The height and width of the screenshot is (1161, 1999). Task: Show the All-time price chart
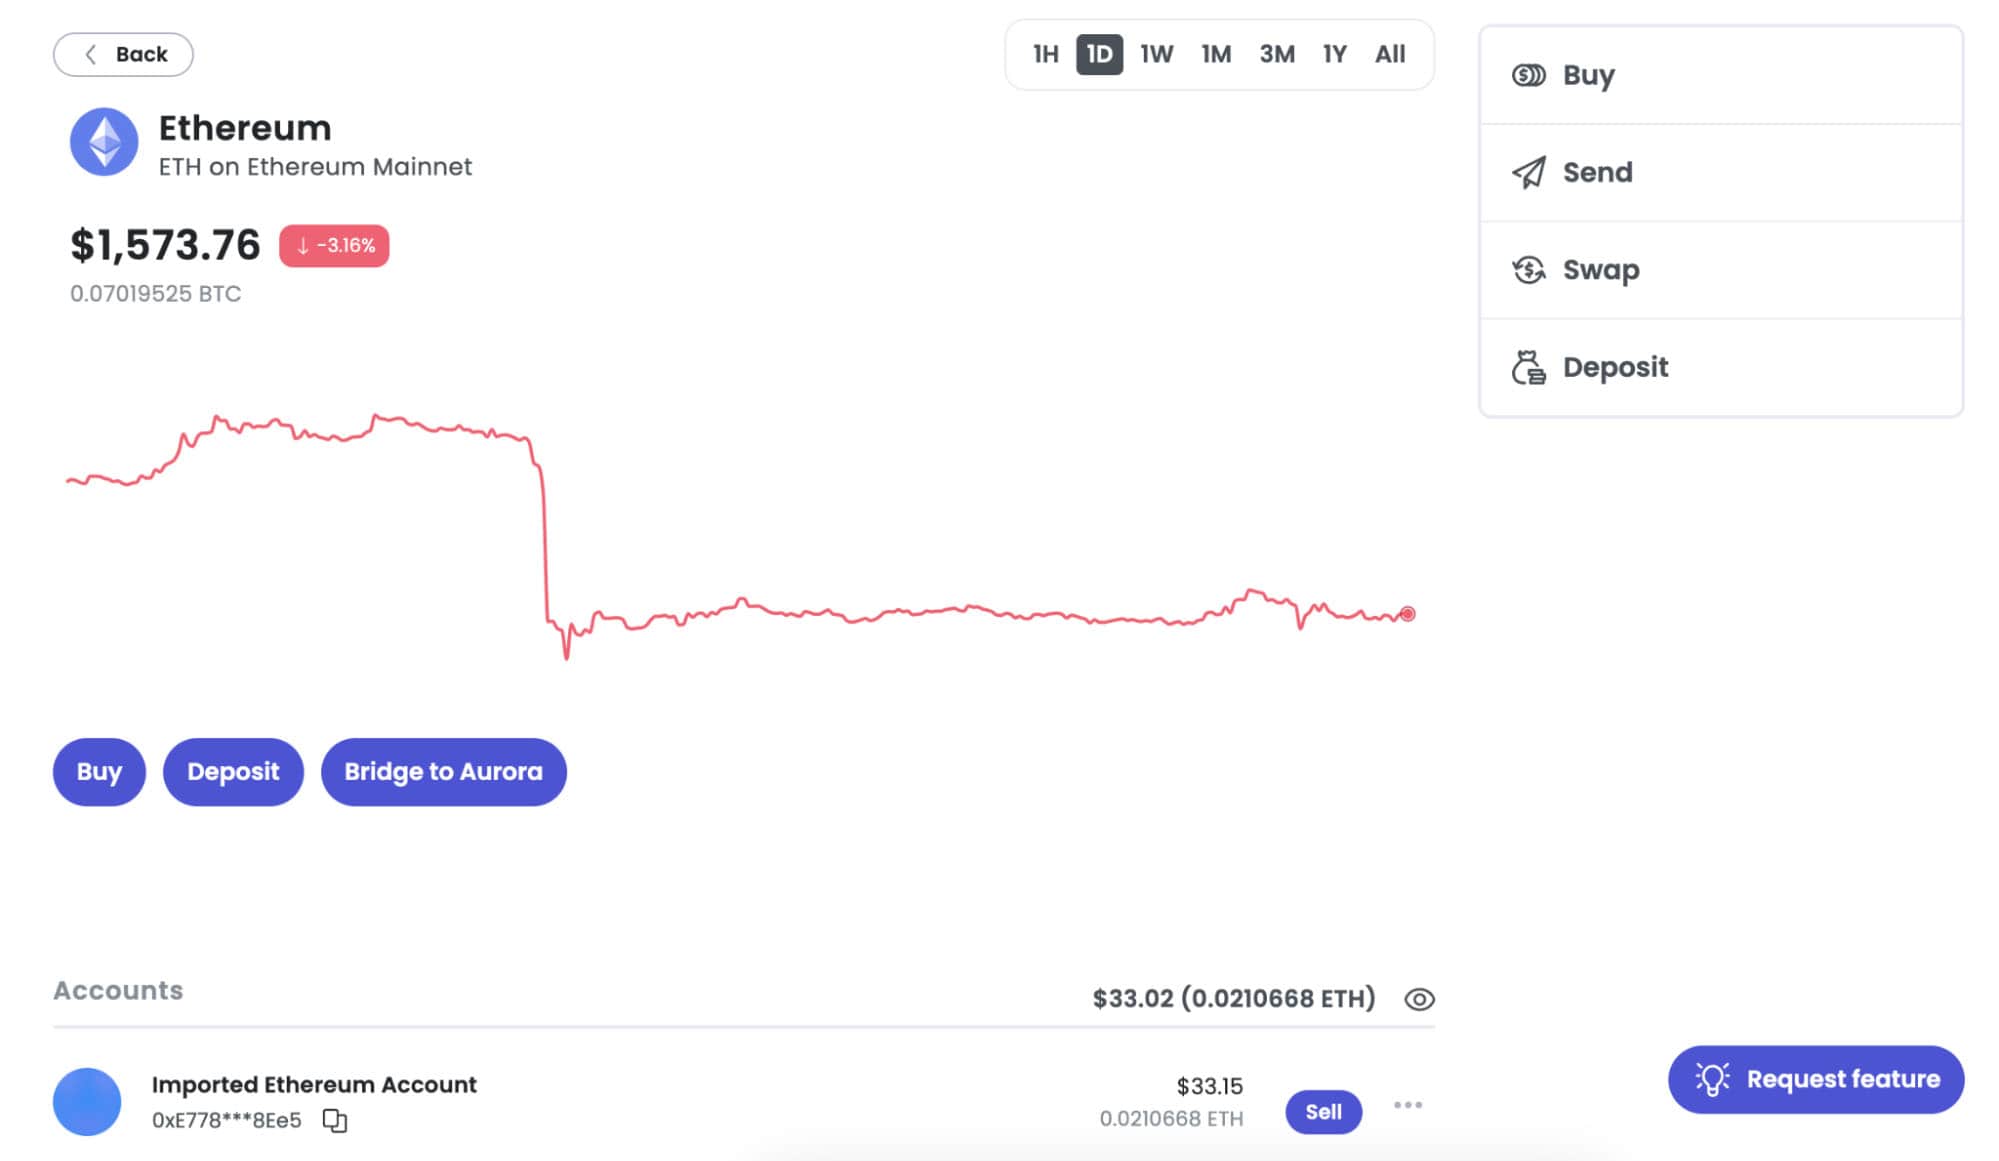click(x=1390, y=54)
